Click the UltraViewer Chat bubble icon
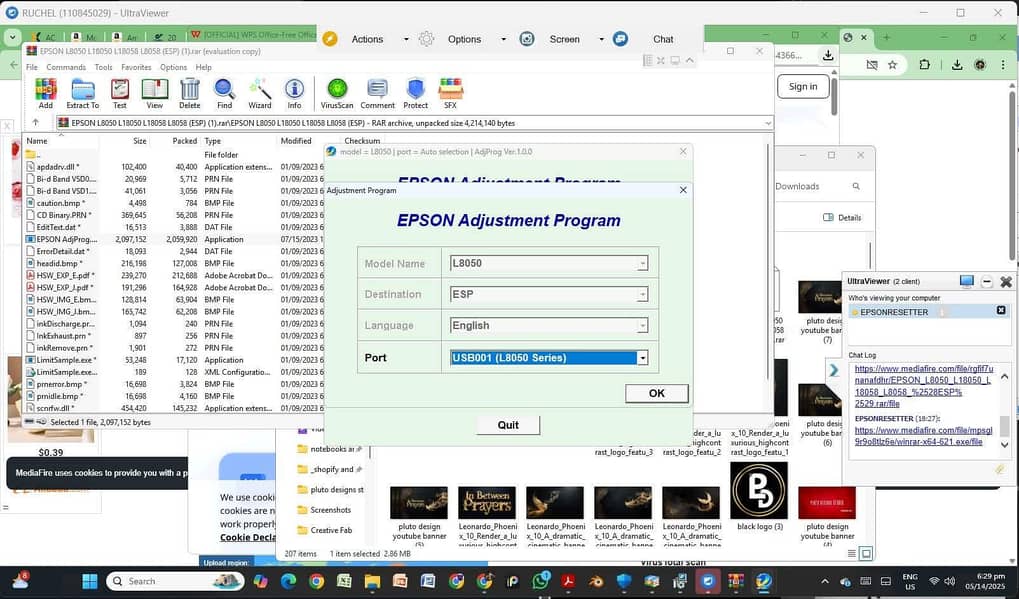This screenshot has width=1019, height=599. 621,39
